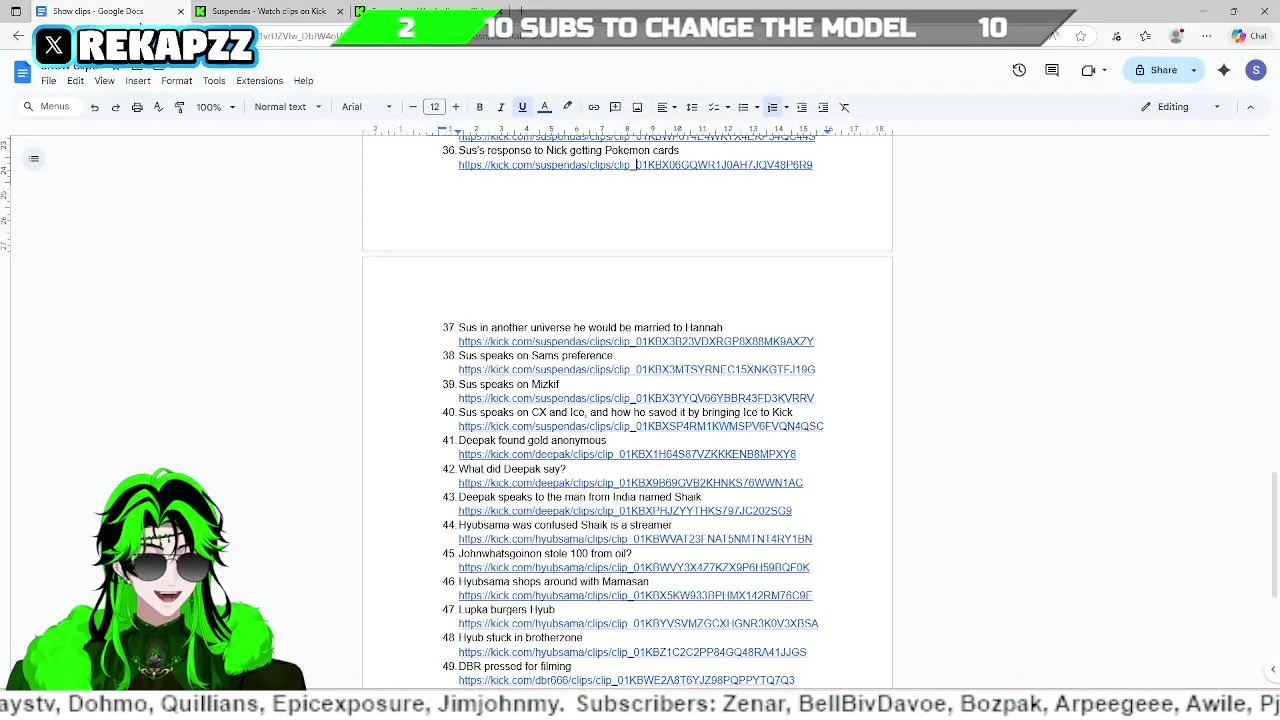Open the Extensions menu
Viewport: 1280px width, 720px height.
point(259,81)
